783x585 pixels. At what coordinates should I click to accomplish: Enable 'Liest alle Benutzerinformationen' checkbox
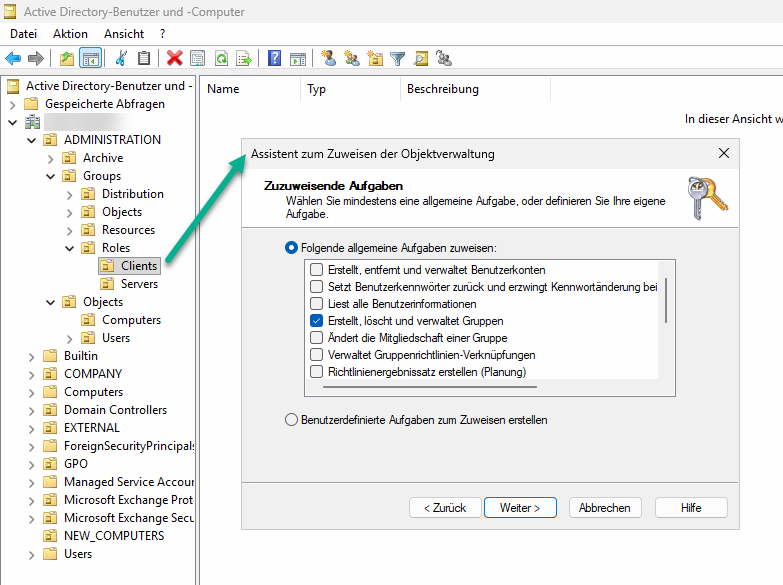pyautogui.click(x=317, y=304)
